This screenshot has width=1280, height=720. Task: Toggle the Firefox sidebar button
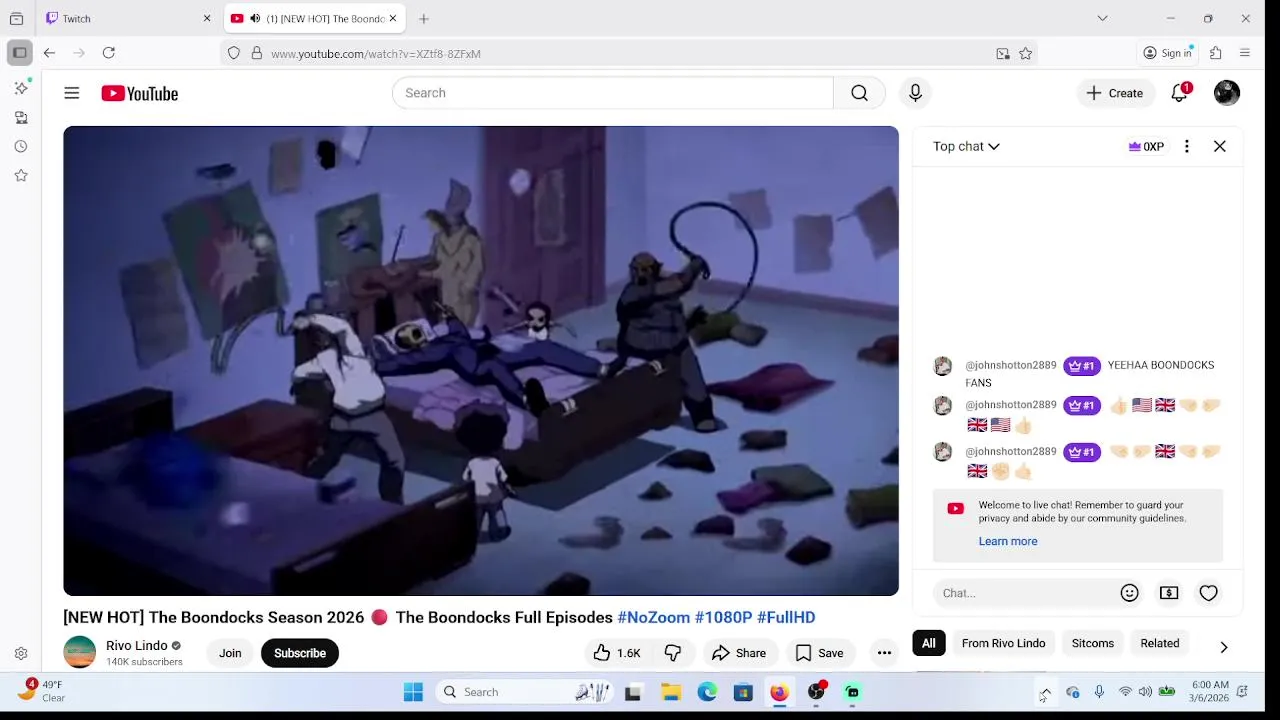20,53
